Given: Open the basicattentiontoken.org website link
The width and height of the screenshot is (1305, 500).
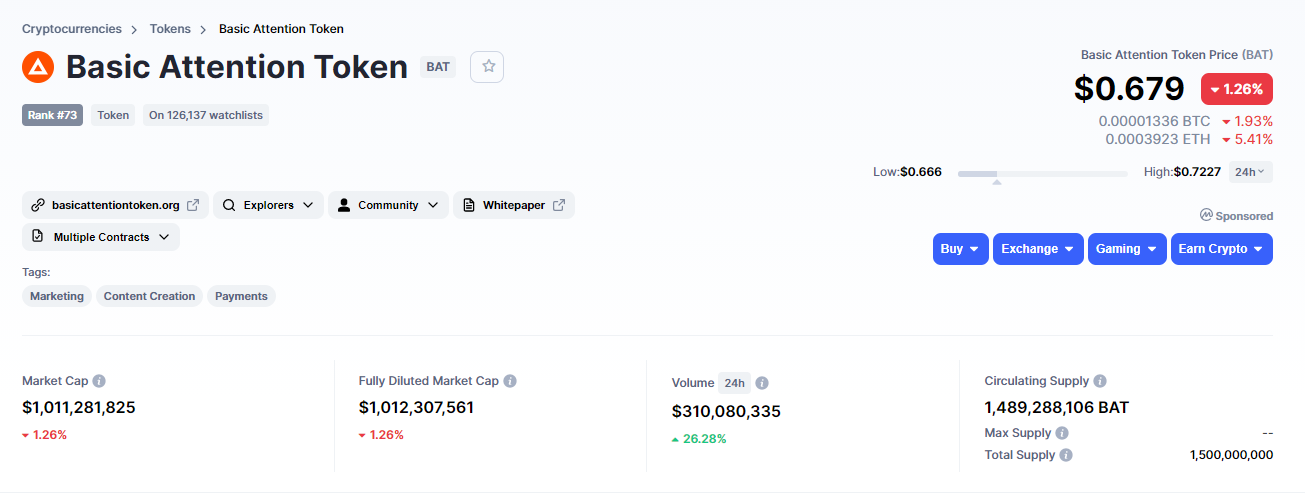Looking at the screenshot, I should [x=115, y=205].
